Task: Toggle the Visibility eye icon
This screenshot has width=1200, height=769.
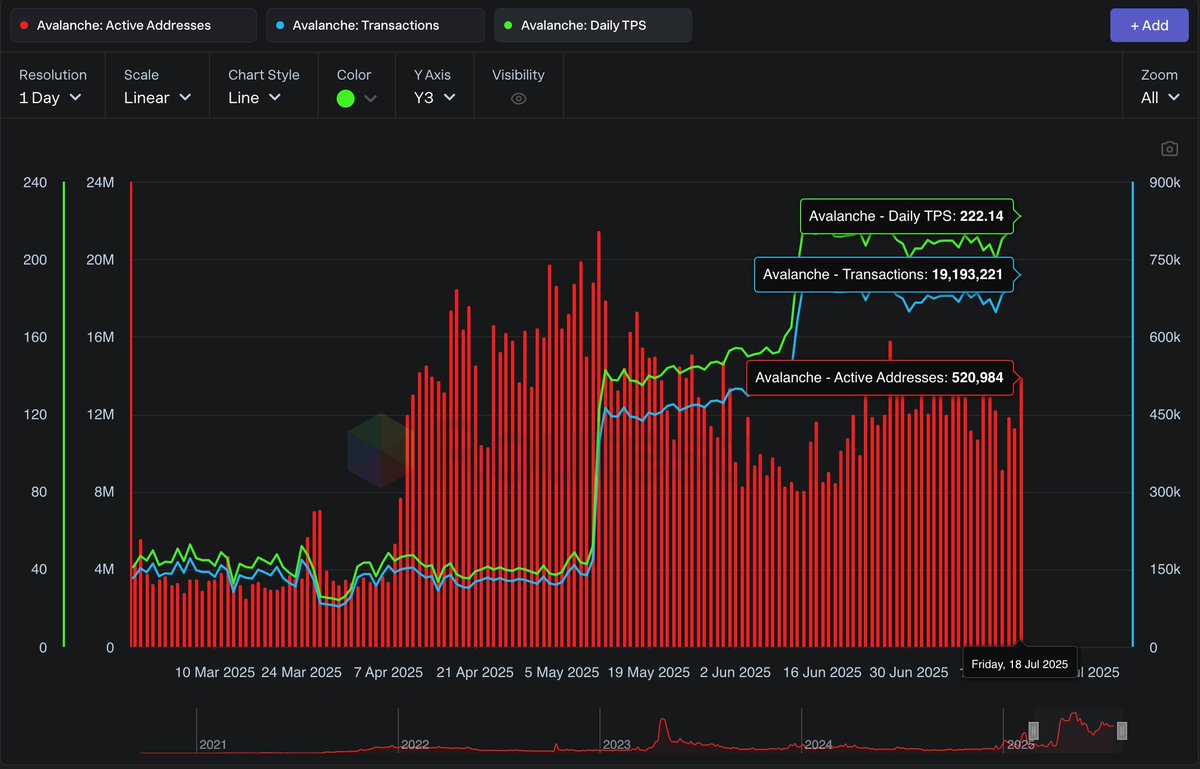Action: click(518, 99)
